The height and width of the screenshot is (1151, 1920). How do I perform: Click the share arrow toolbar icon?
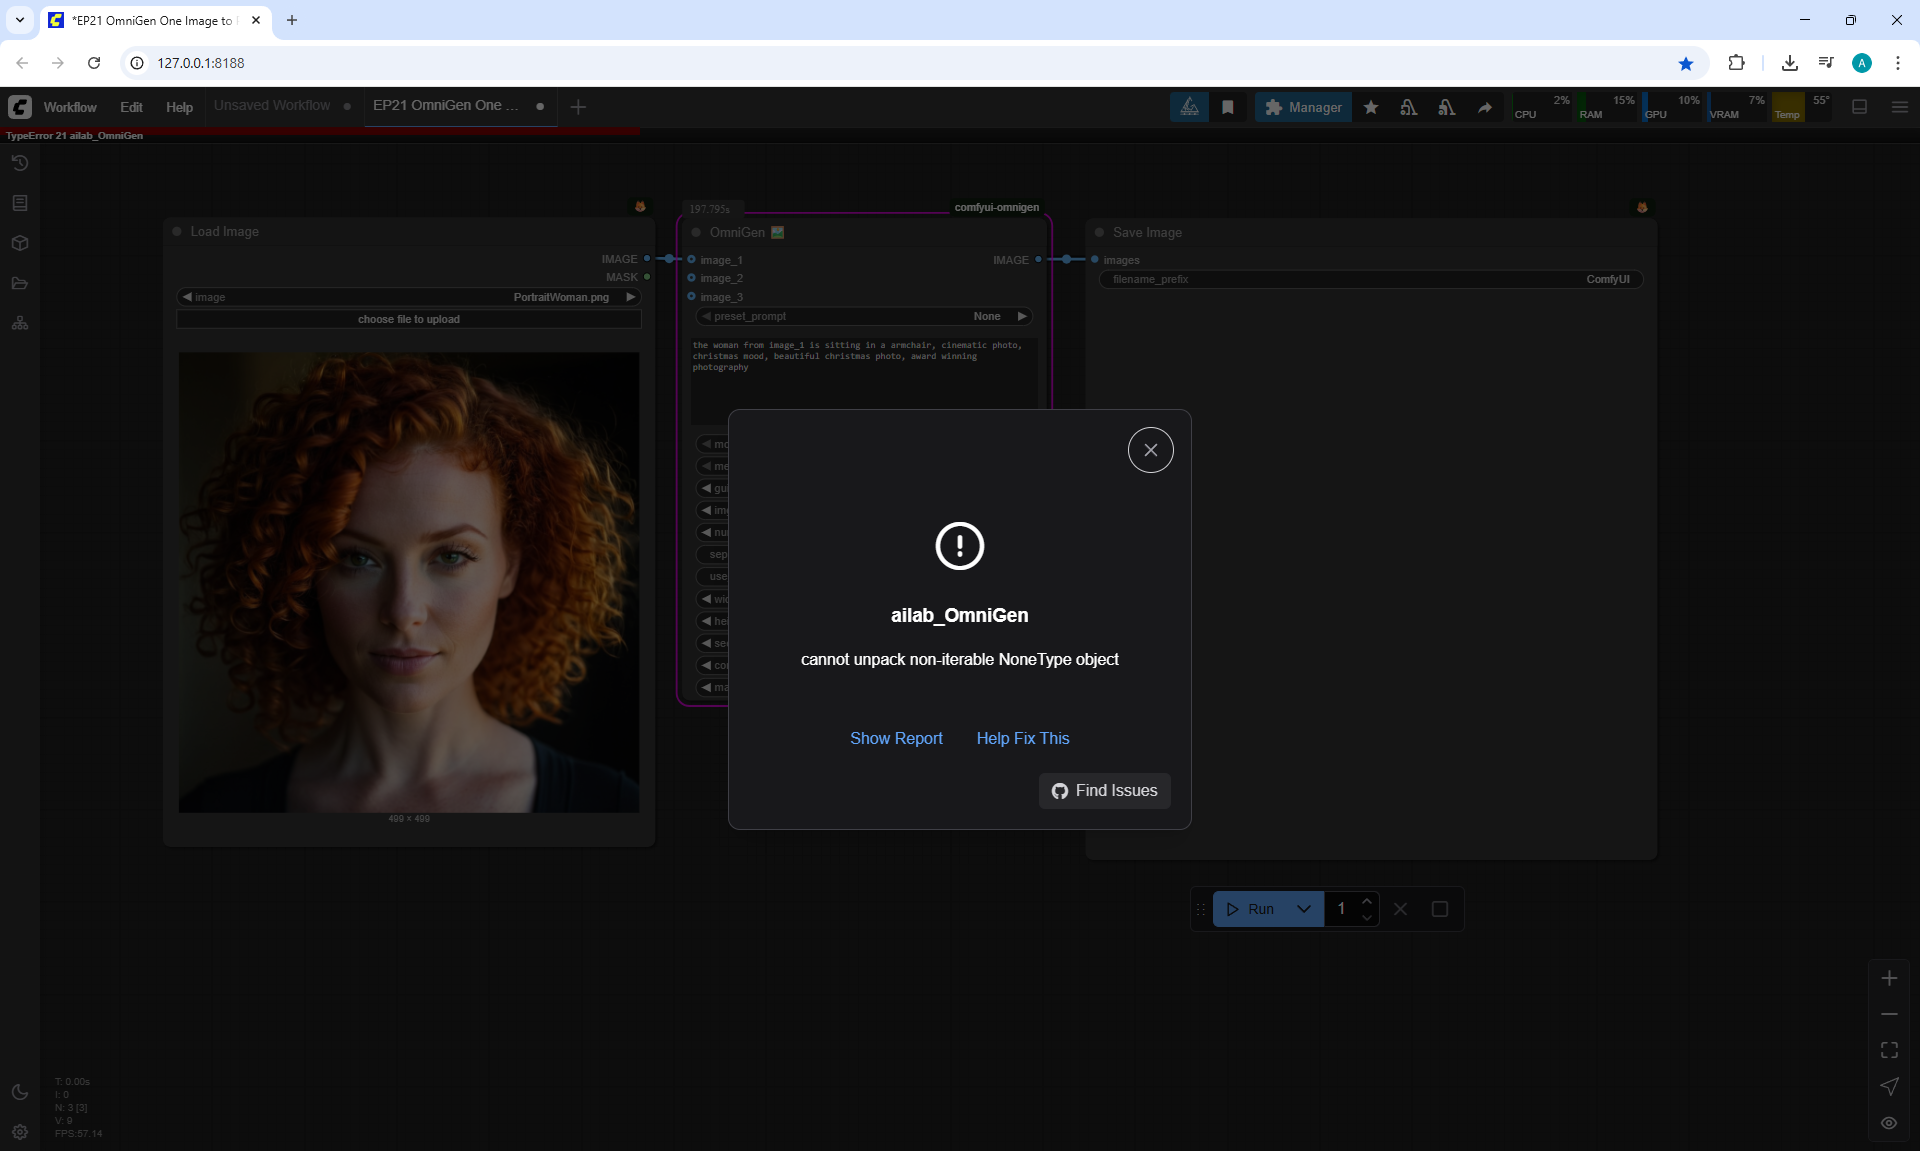1485,107
